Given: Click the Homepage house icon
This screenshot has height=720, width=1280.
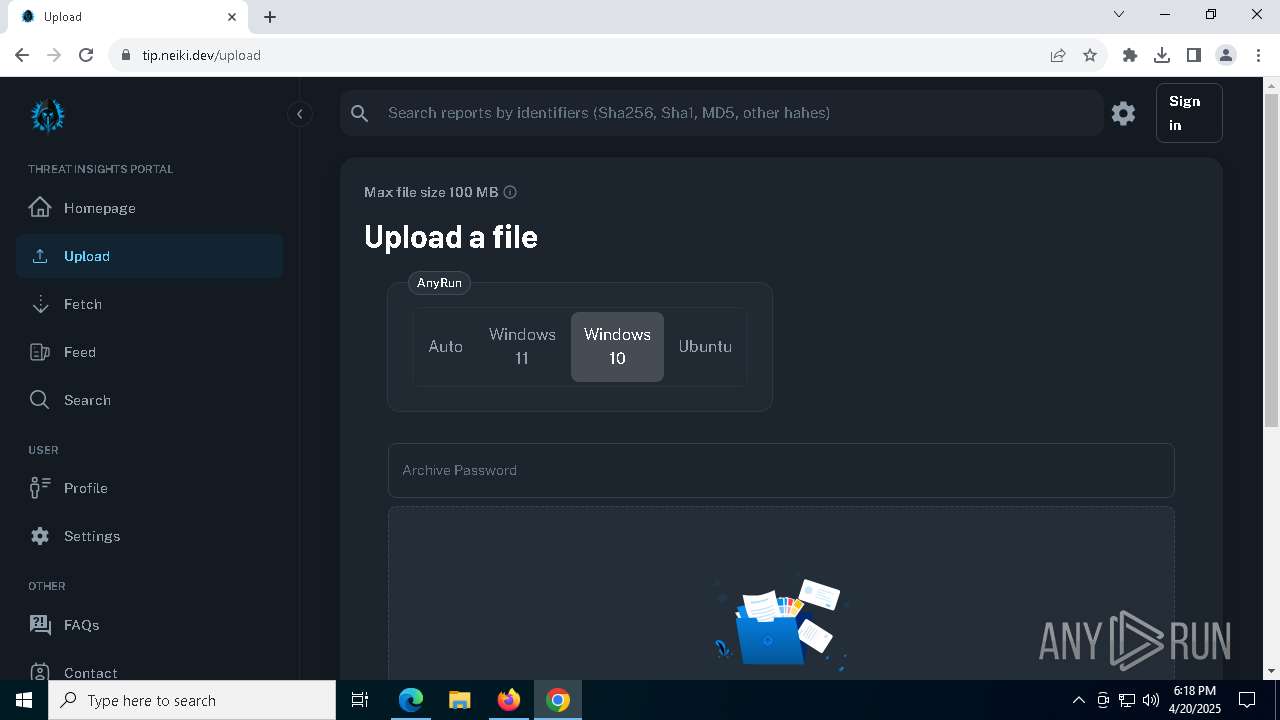Looking at the screenshot, I should (x=40, y=208).
